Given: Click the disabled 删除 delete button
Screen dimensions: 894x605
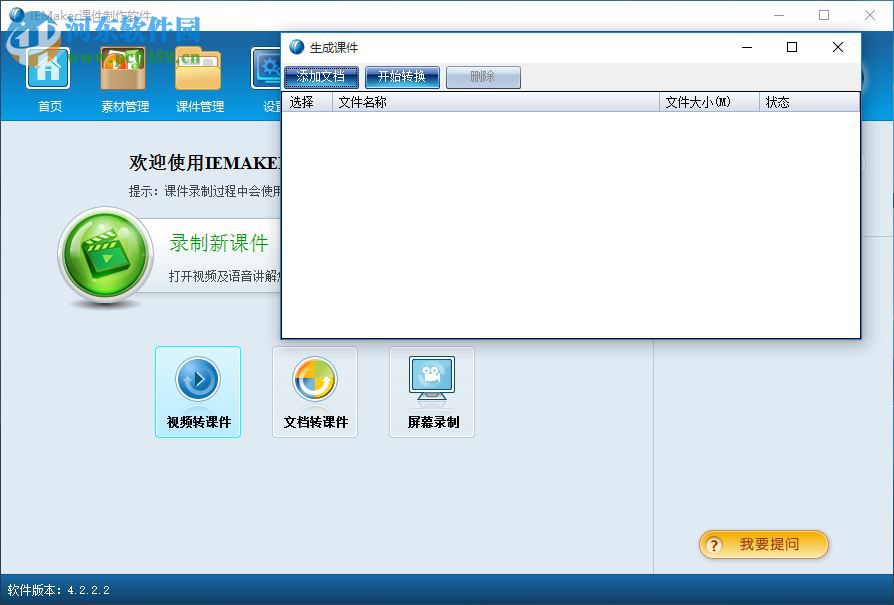Looking at the screenshot, I should [483, 76].
